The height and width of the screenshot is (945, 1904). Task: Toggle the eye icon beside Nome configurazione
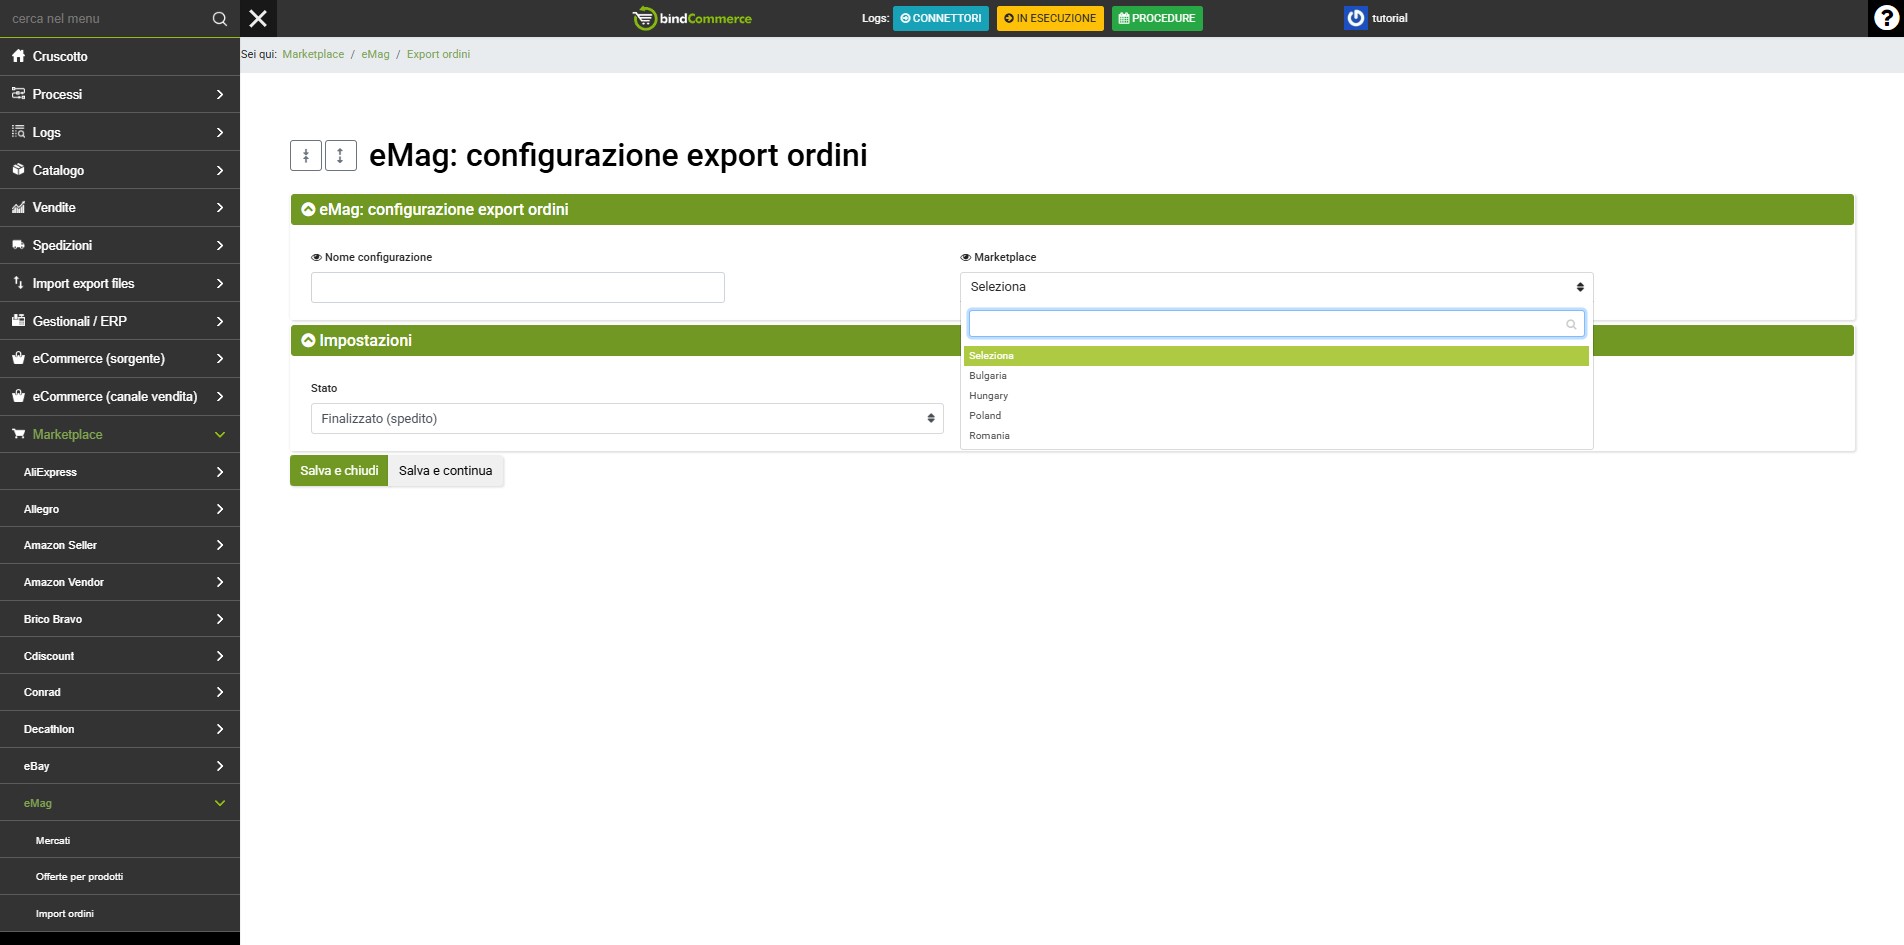tap(316, 258)
